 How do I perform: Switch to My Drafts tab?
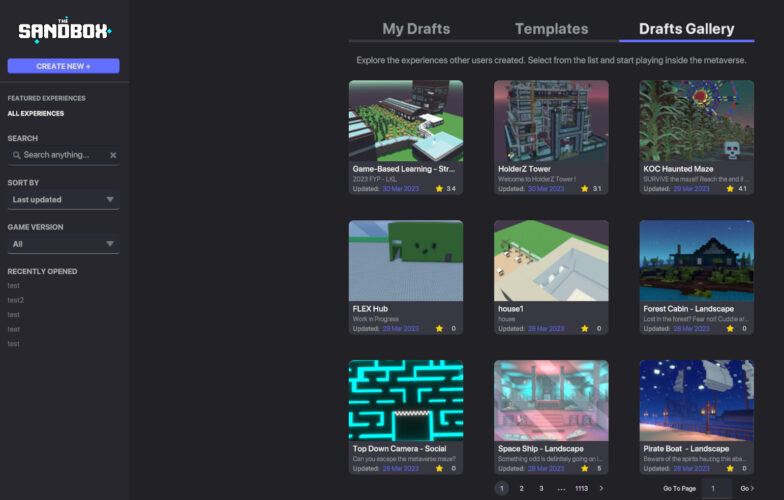pos(416,29)
